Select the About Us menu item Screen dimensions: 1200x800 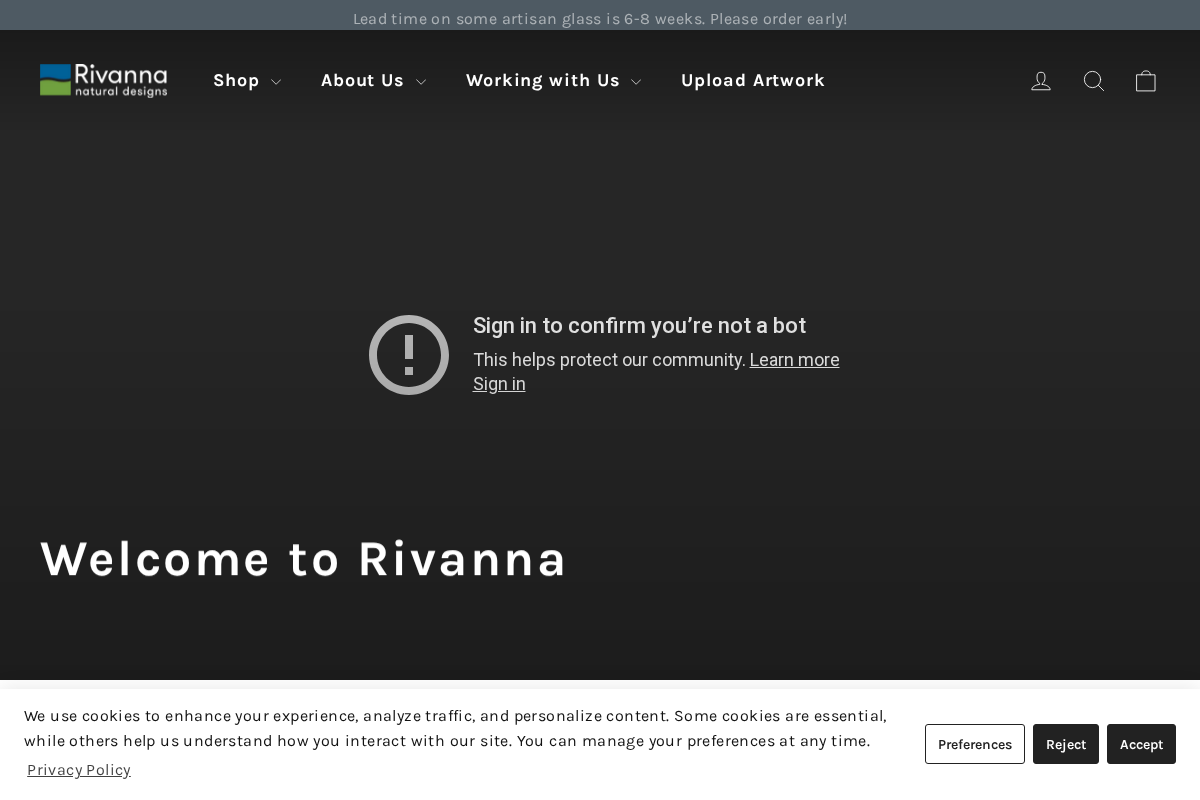click(x=362, y=80)
